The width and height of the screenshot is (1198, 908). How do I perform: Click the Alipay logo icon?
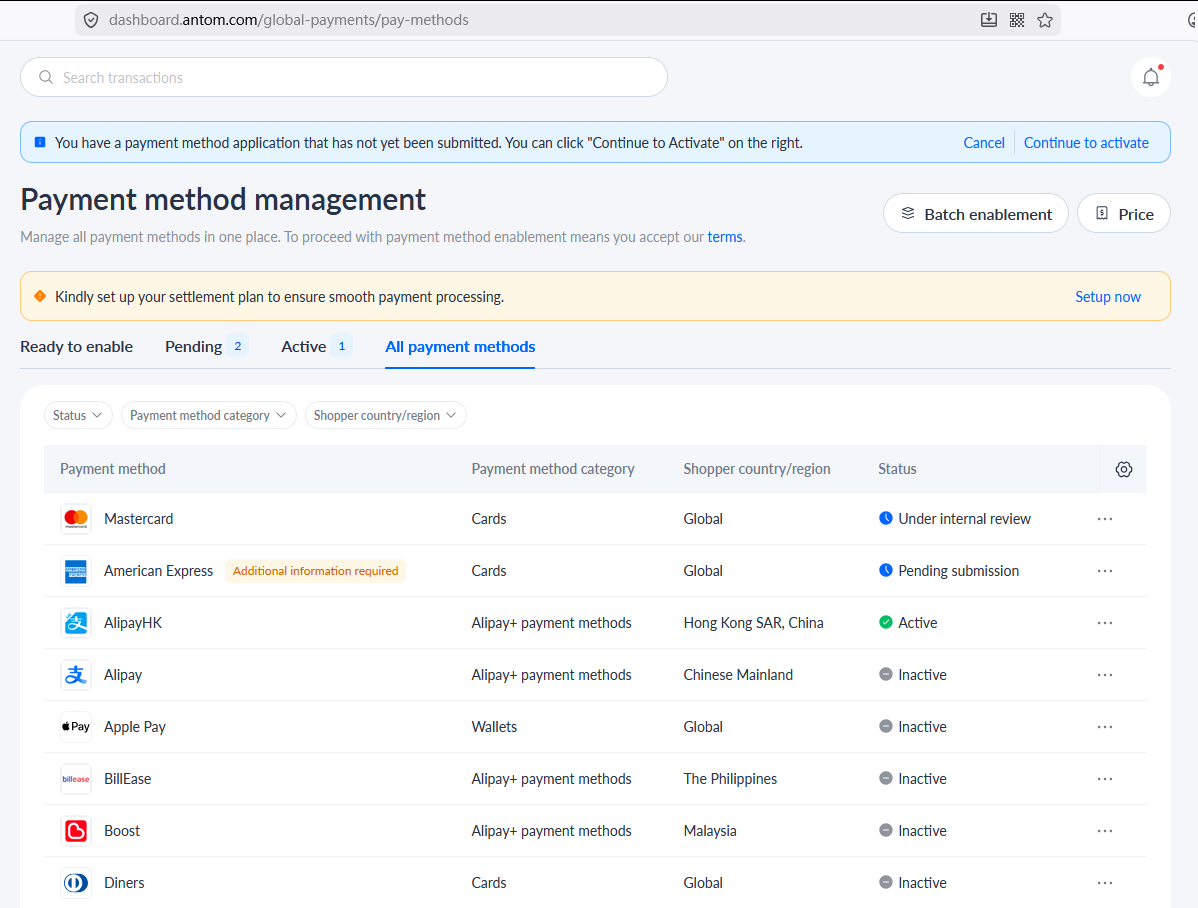click(76, 675)
